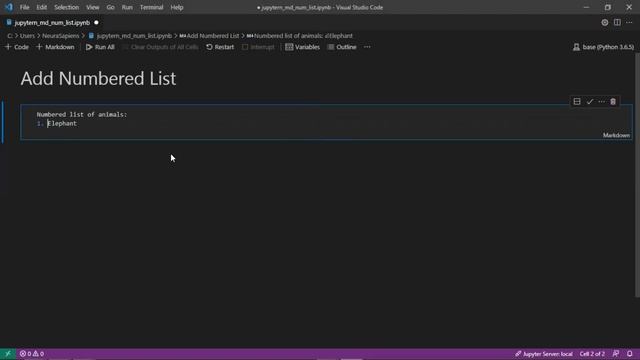Open the C: drive breadcrumb
The width and height of the screenshot is (640, 360).
coord(10,36)
